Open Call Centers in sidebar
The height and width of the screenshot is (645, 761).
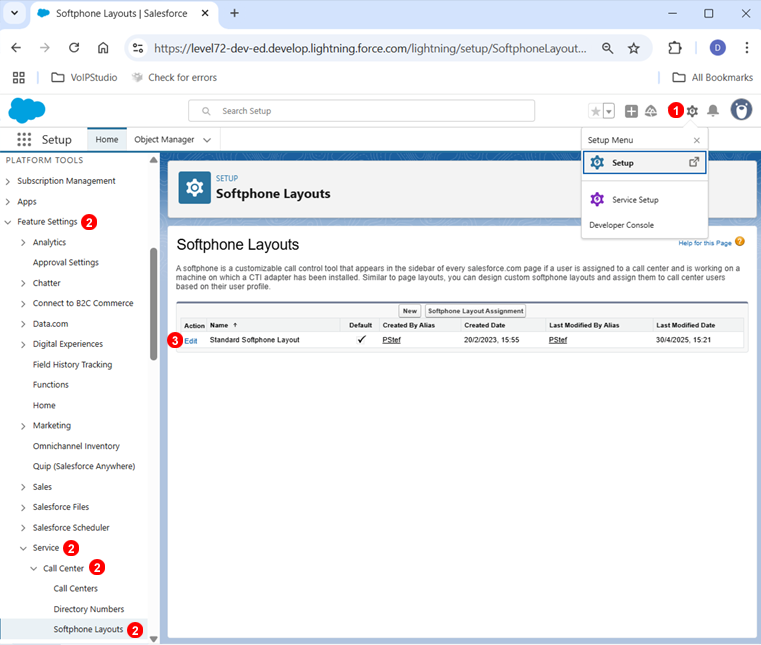76,589
